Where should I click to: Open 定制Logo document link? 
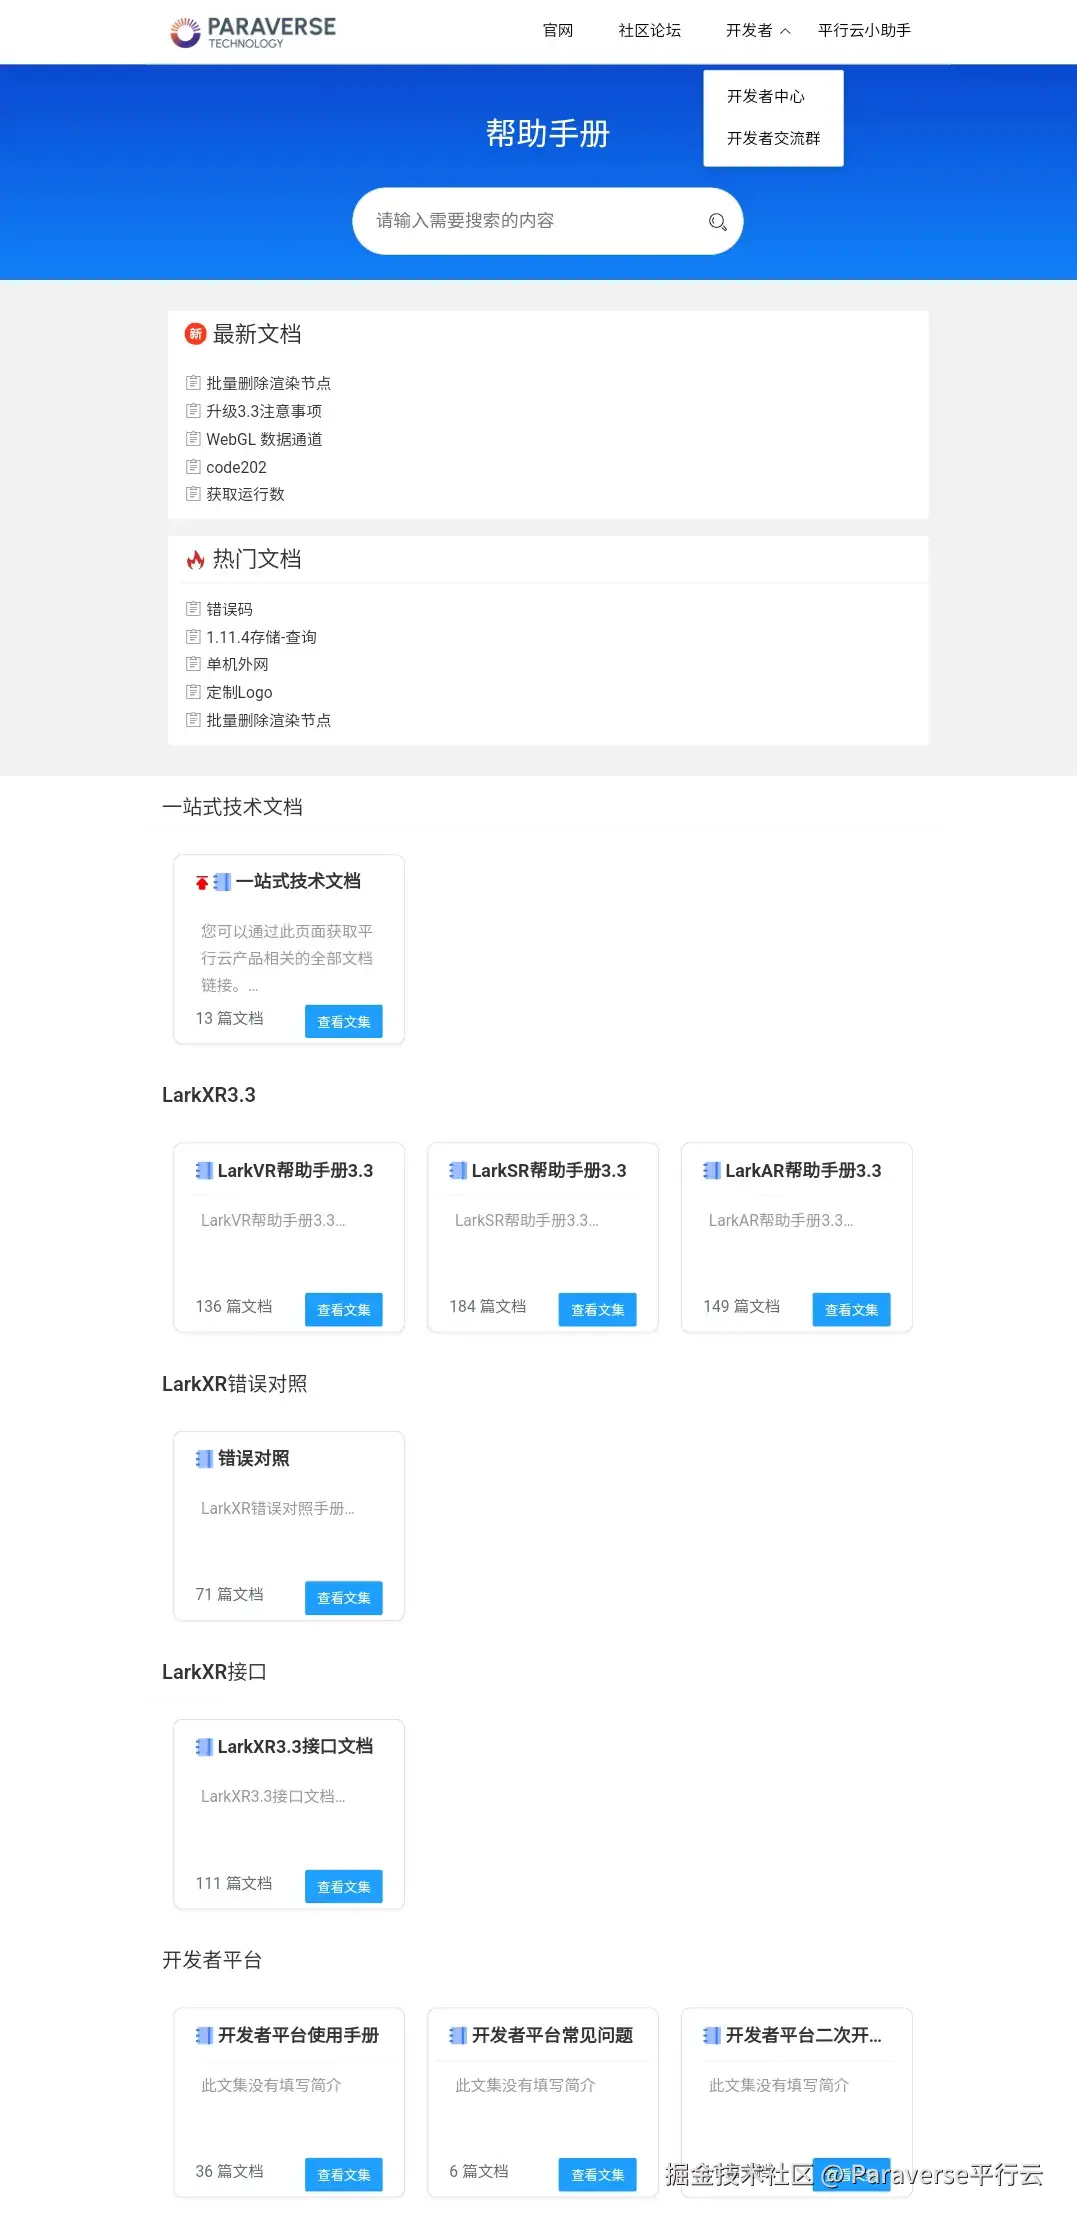click(x=239, y=692)
